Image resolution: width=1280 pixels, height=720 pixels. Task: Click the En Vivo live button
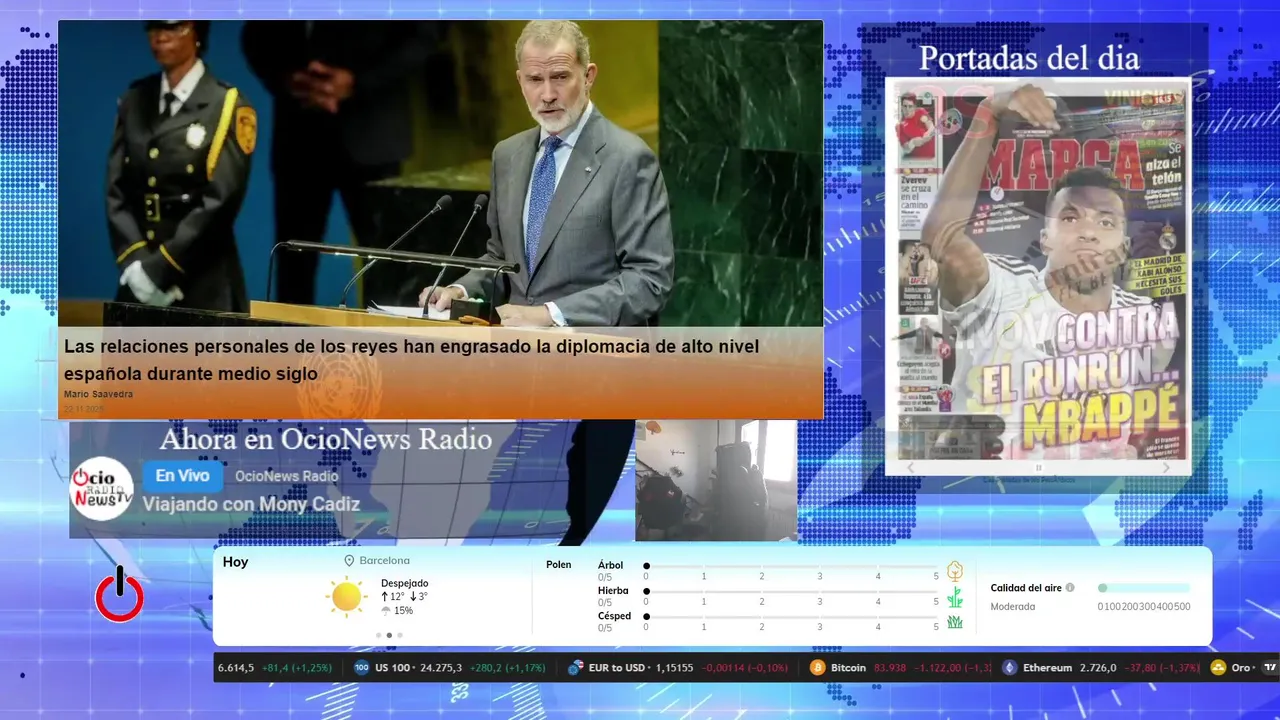(x=182, y=476)
